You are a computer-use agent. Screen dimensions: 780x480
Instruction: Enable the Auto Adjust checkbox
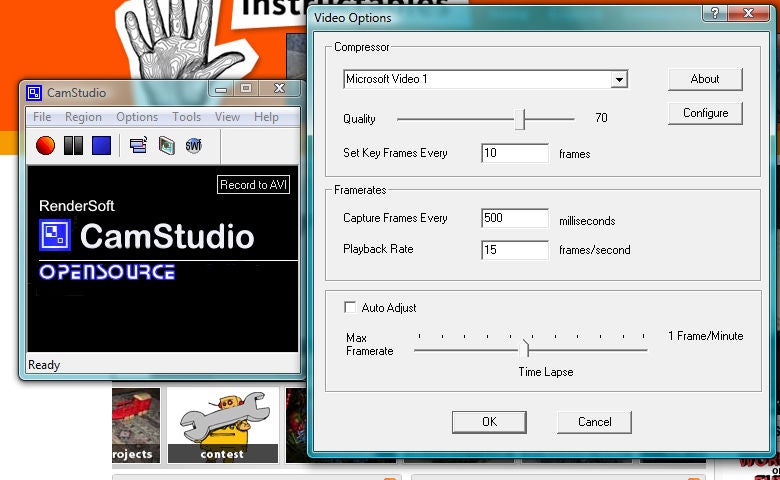coord(350,307)
